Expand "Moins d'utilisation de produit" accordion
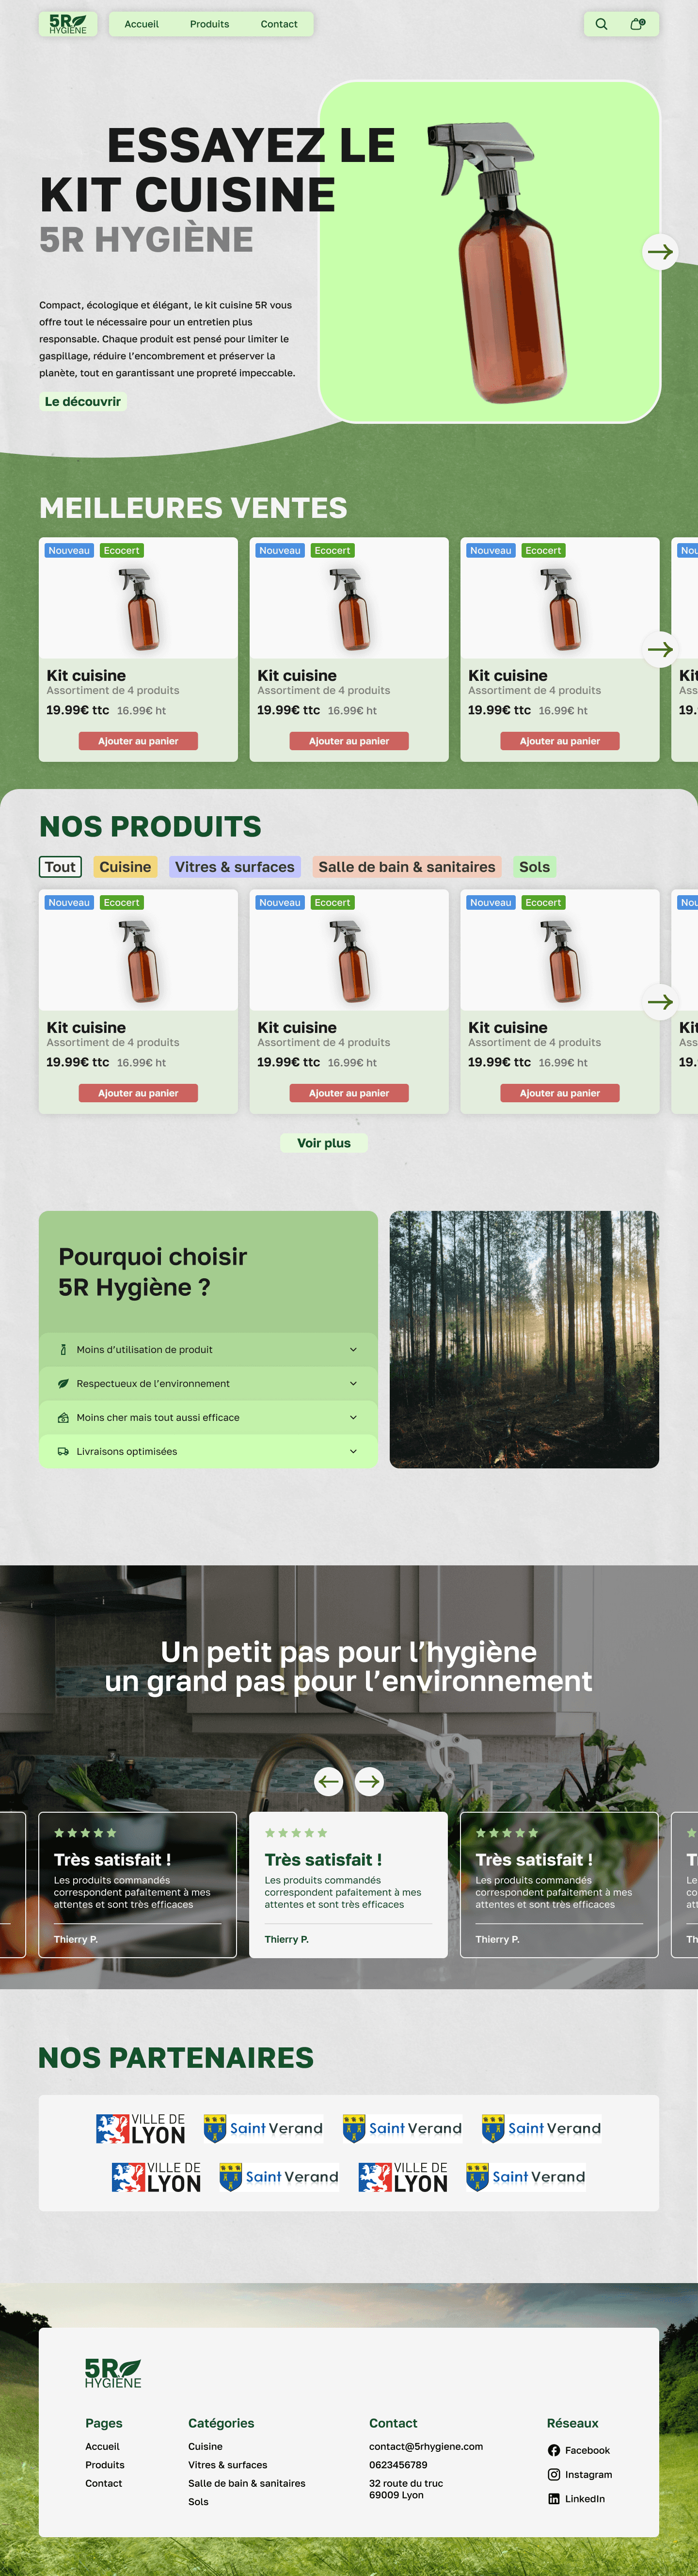The width and height of the screenshot is (698, 2576). coord(208,1349)
